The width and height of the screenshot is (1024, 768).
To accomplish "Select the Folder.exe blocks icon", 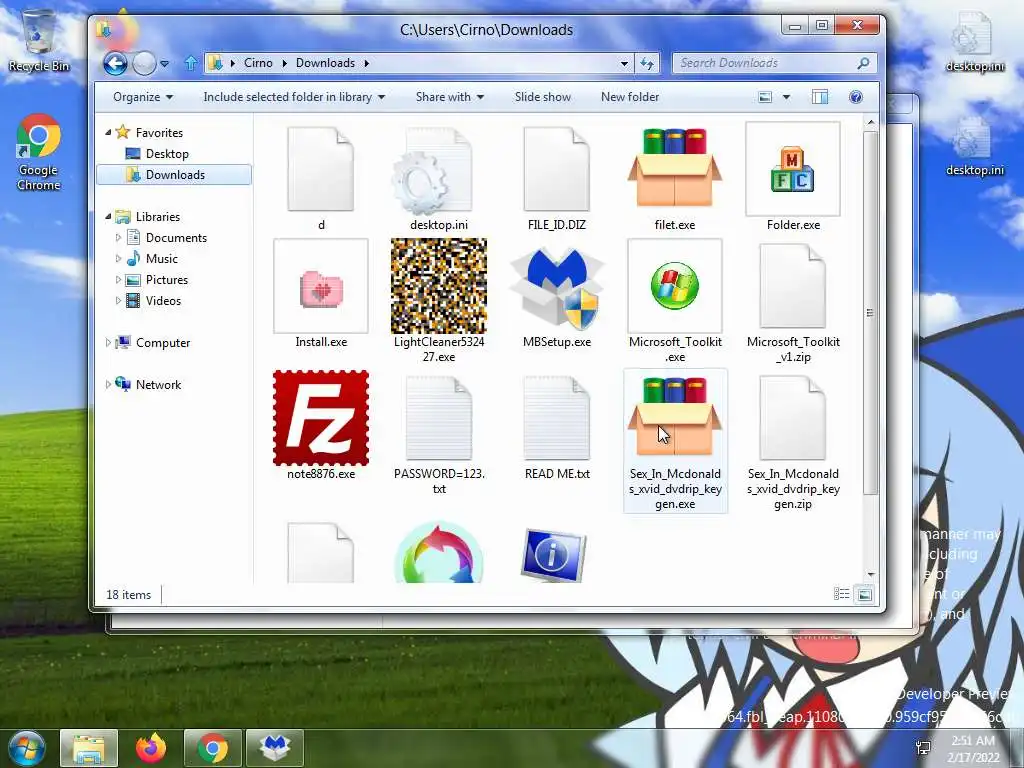I will click(x=792, y=168).
